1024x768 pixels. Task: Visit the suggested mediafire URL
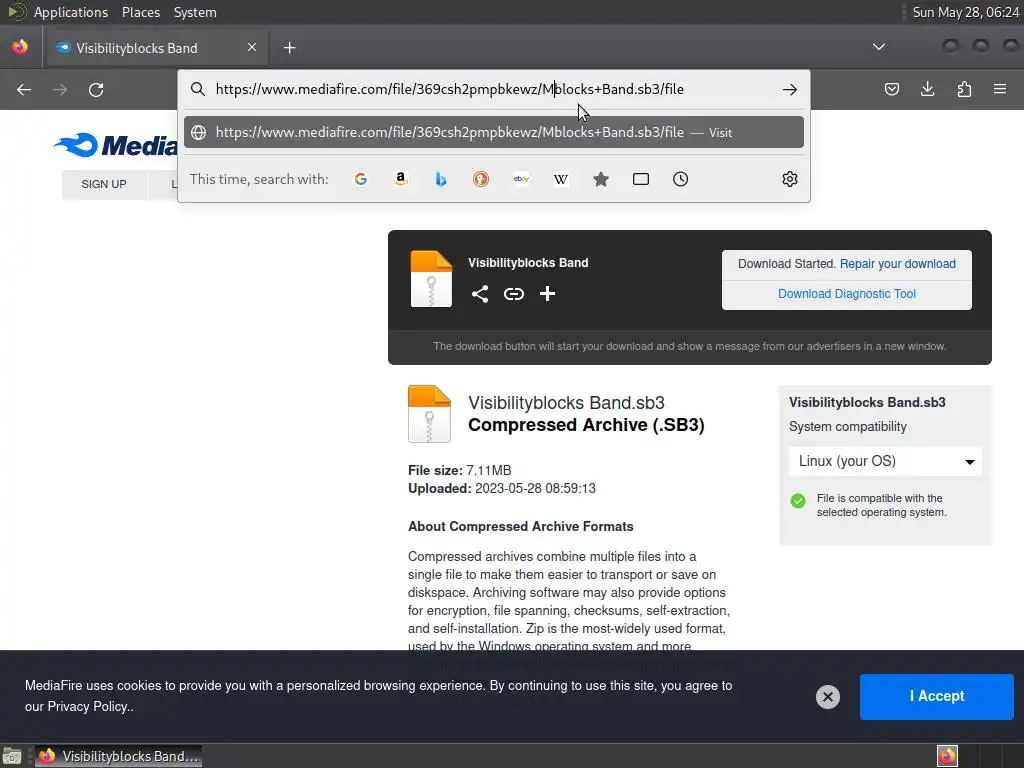[x=494, y=133]
